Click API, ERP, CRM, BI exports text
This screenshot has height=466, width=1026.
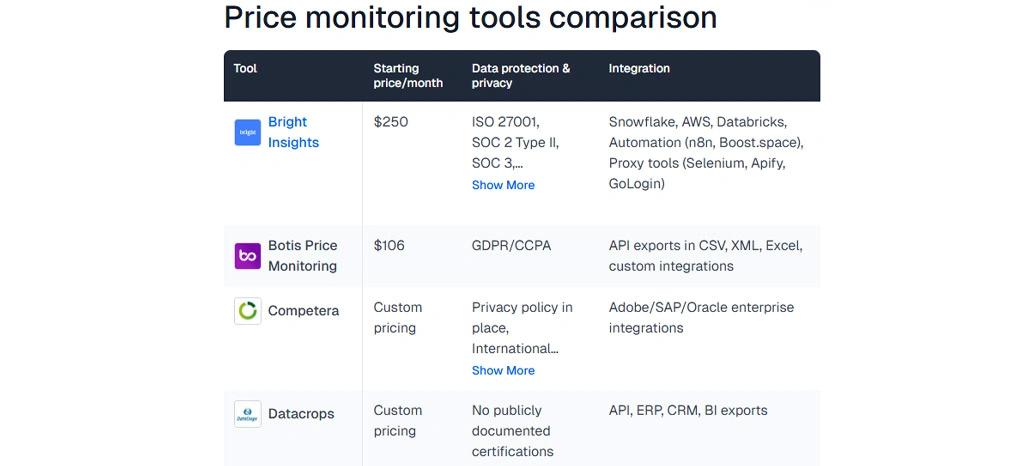[688, 410]
